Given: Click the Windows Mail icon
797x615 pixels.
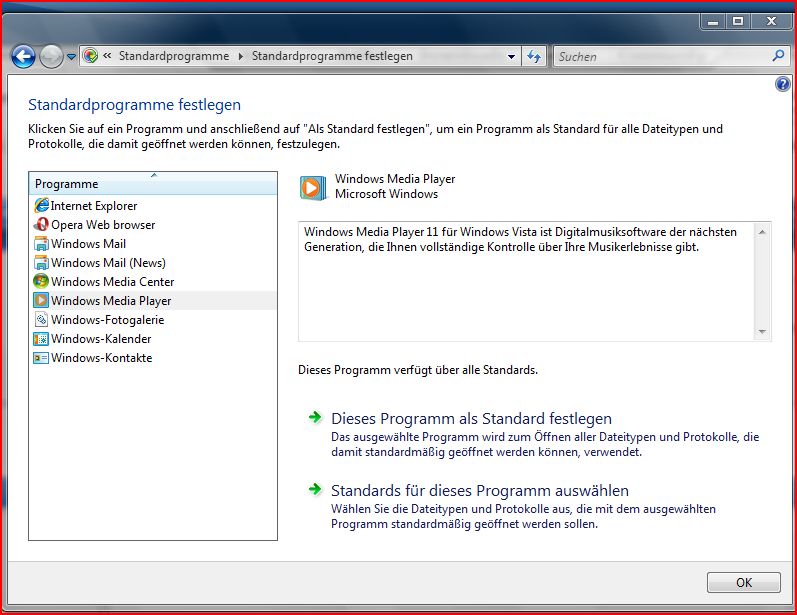Looking at the screenshot, I should point(41,243).
